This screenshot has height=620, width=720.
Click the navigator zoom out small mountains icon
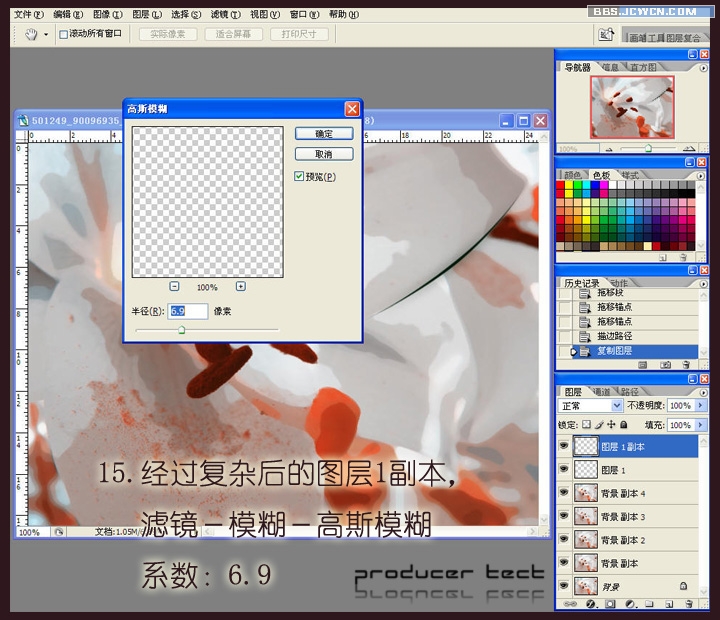(609, 149)
